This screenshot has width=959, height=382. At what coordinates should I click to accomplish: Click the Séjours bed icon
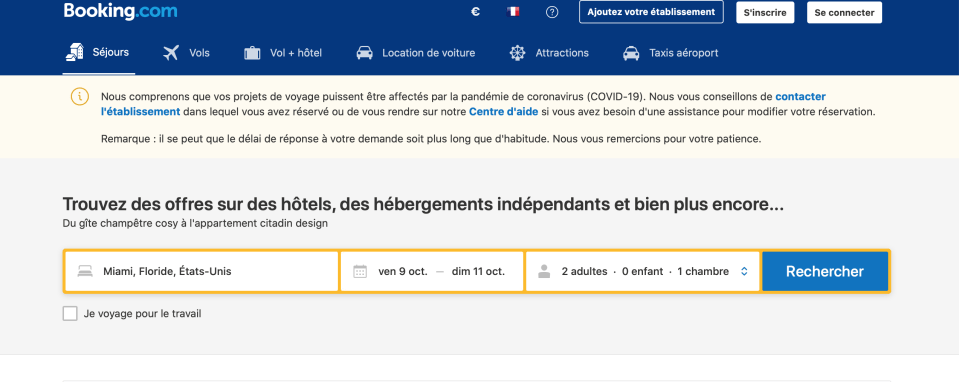point(75,53)
